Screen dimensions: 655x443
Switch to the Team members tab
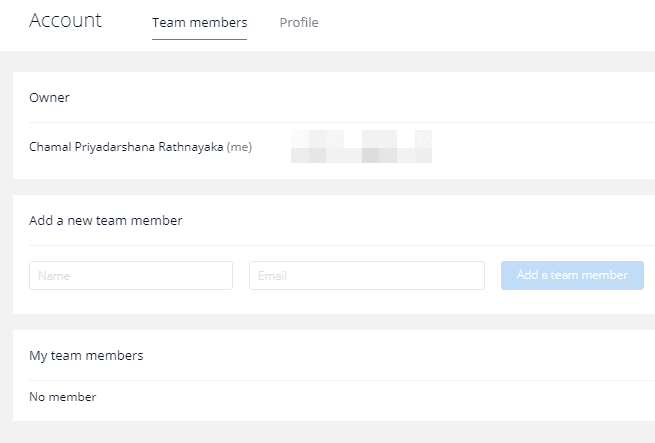199,23
